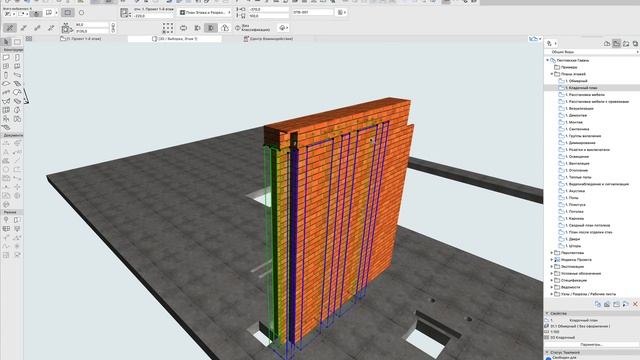
Task: Click the second icon in Navigator bottom toolbar
Action: 607,304
